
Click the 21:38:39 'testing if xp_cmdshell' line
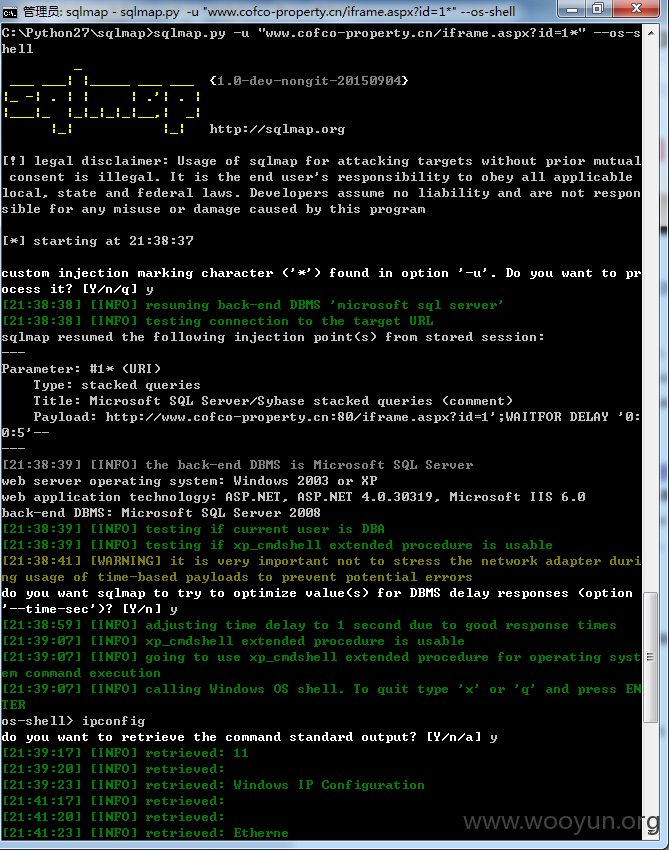277,545
